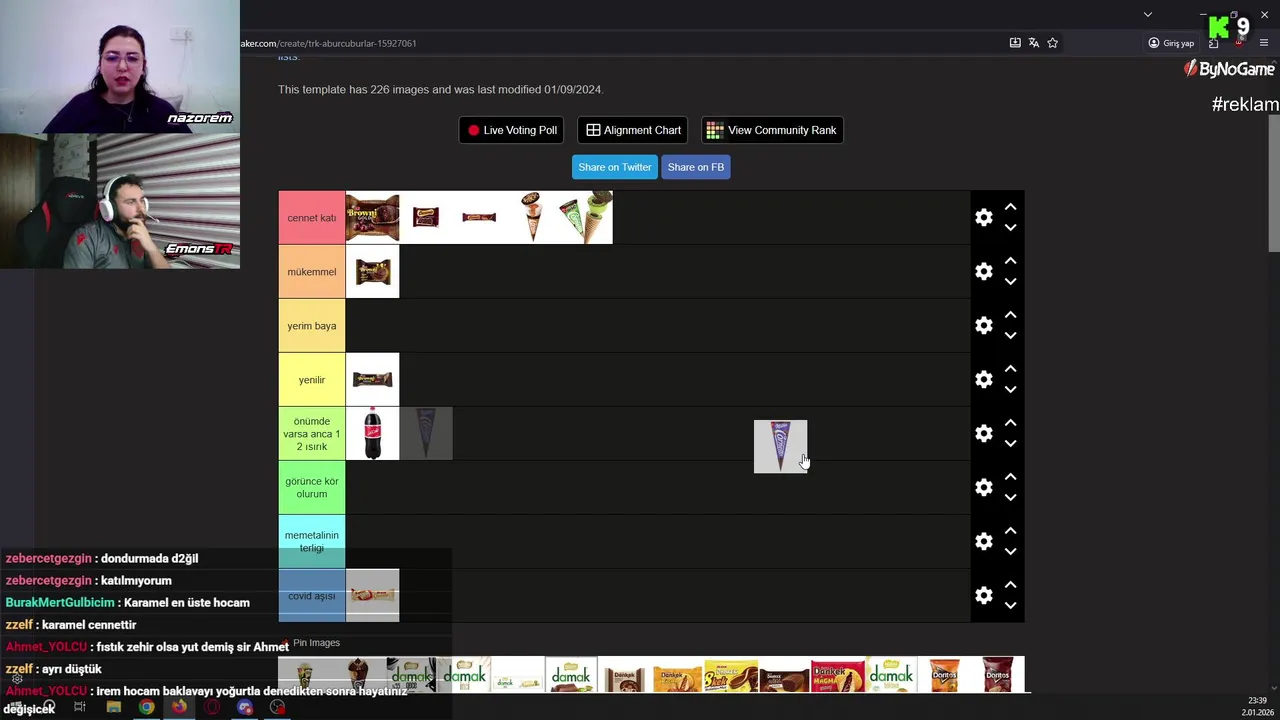The image size is (1280, 720).
Task: Click the browser address bar URL
Action: point(328,43)
